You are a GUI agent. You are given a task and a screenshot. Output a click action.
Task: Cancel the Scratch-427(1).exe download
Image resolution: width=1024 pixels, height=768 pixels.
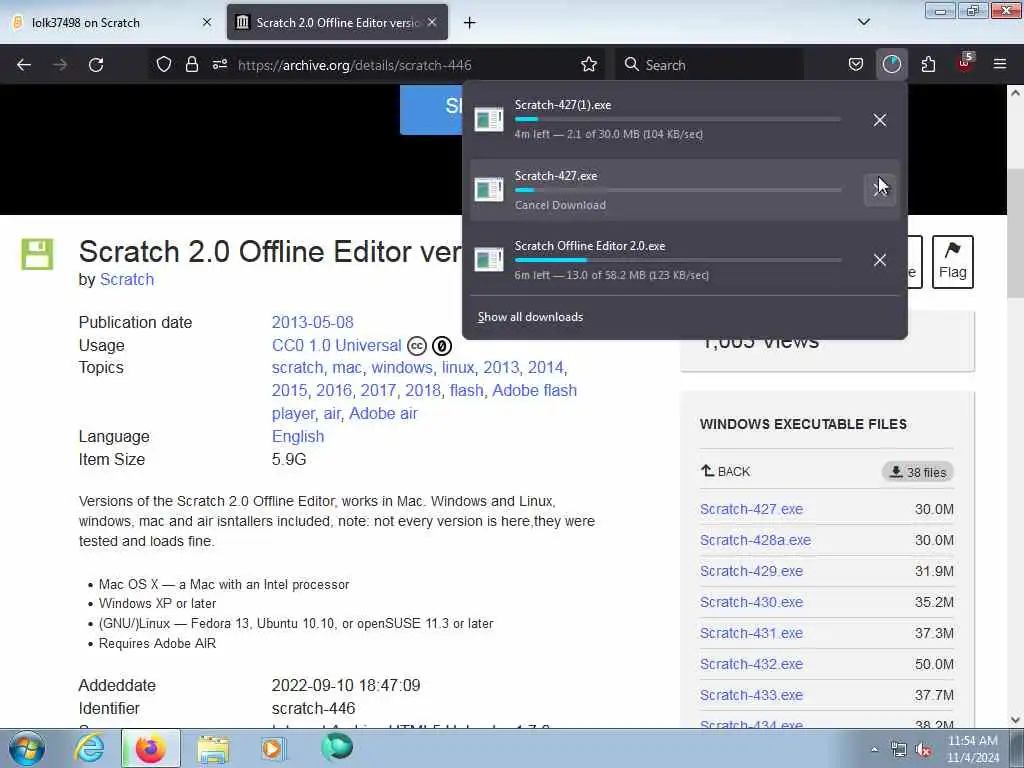coord(880,120)
